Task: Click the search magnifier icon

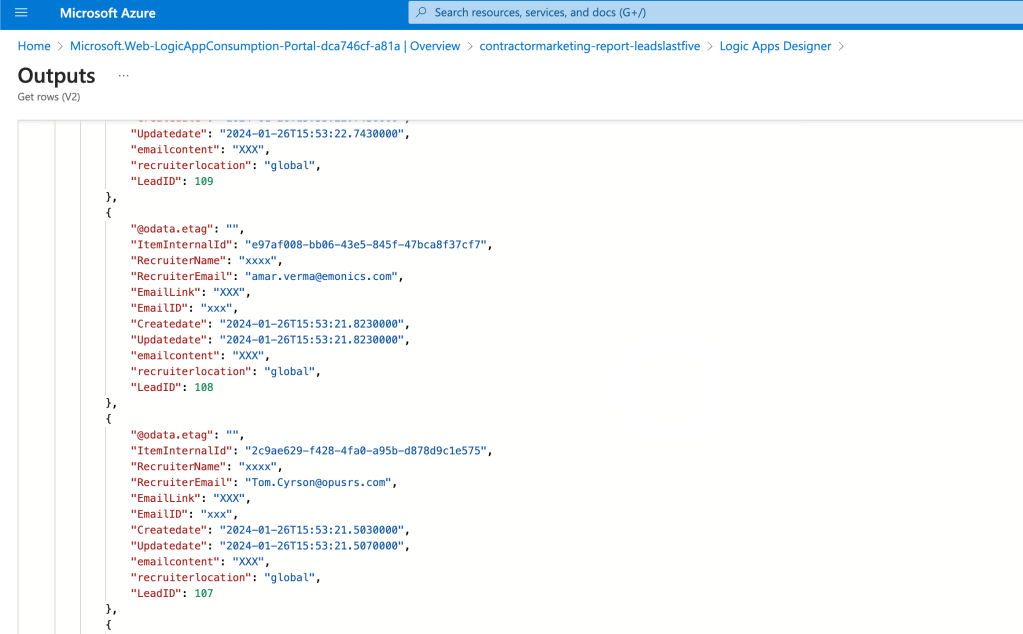Action: pyautogui.click(x=421, y=12)
